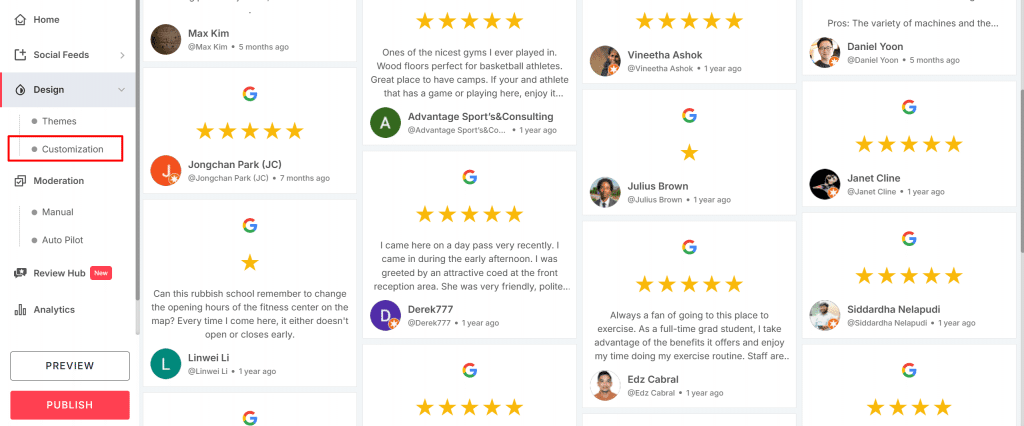This screenshot has width=1024, height=426.
Task: Collapse the Design section chevron
Action: tap(122, 90)
